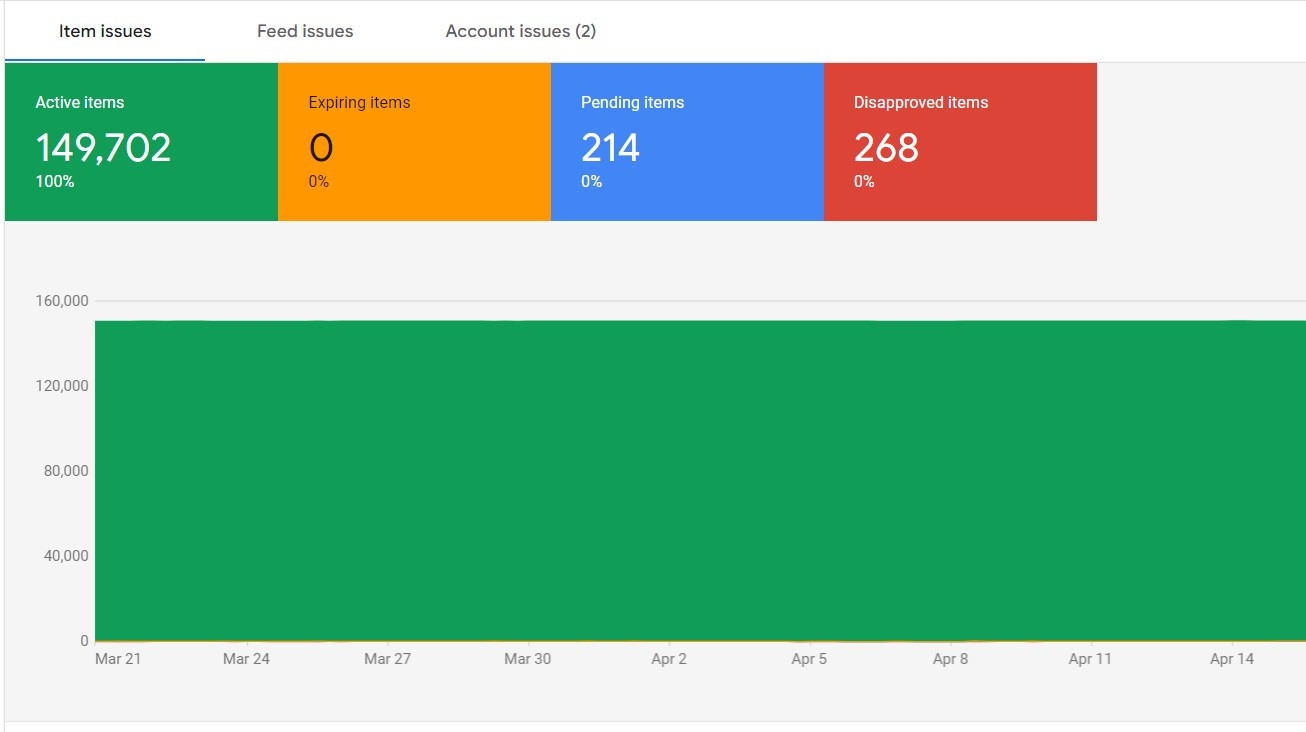The height and width of the screenshot is (732, 1306).
Task: Click the Apr 8 axis date
Action: click(950, 659)
